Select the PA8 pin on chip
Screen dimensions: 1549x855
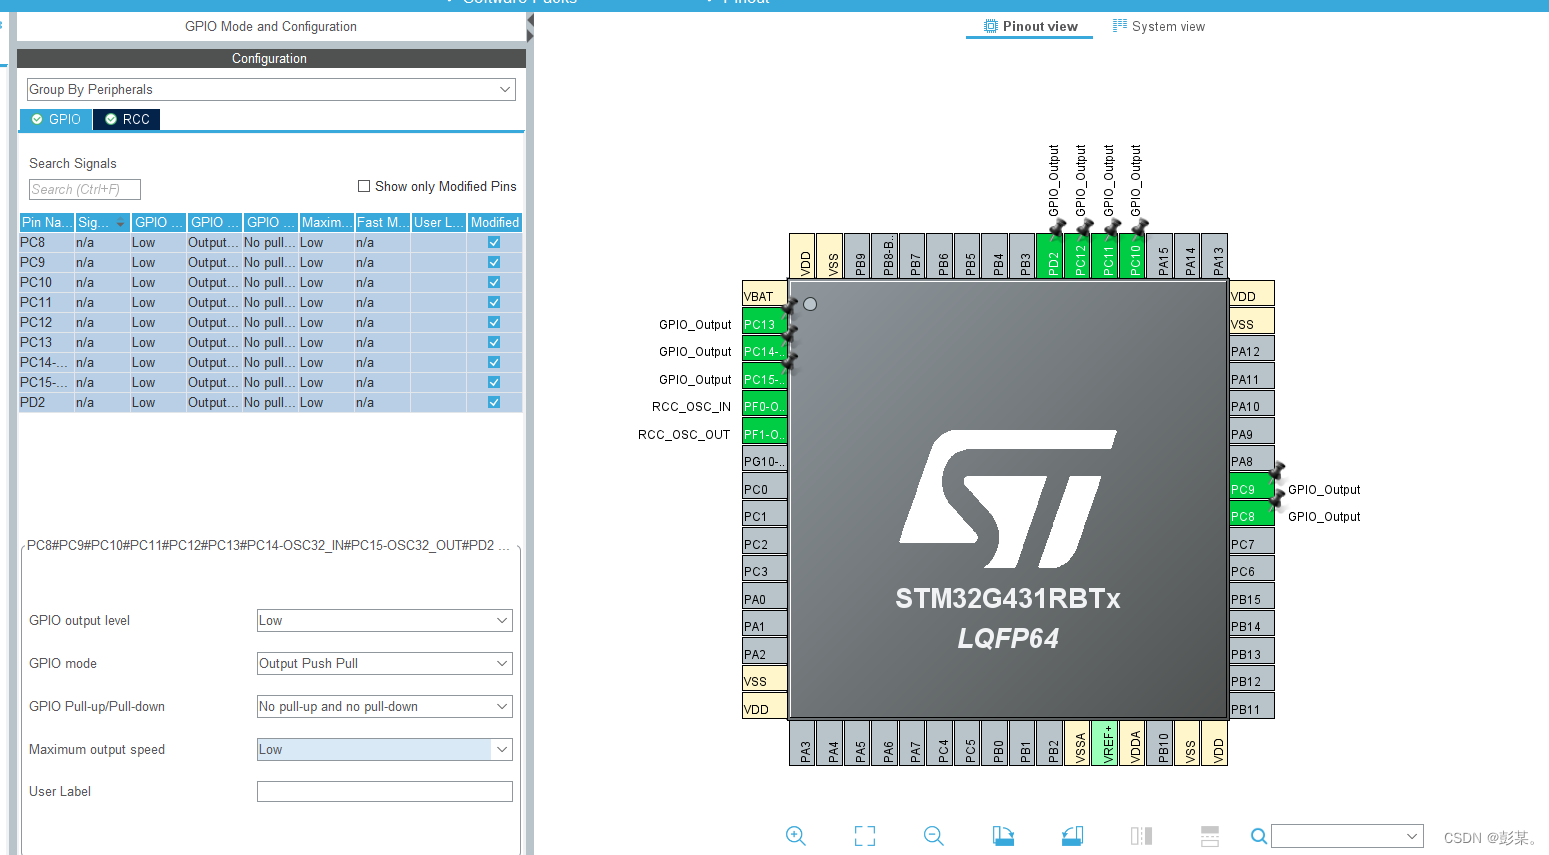[1252, 461]
